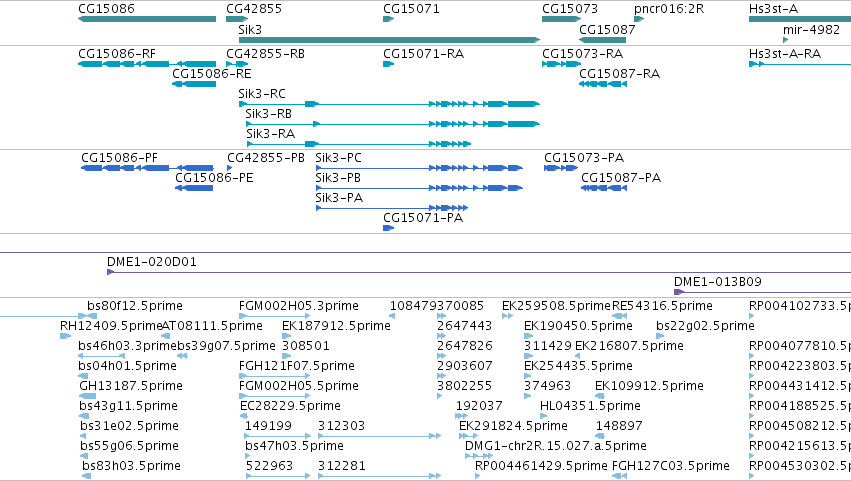Click the pncr016:2R gene label
The height and width of the screenshot is (481, 851).
[669, 9]
